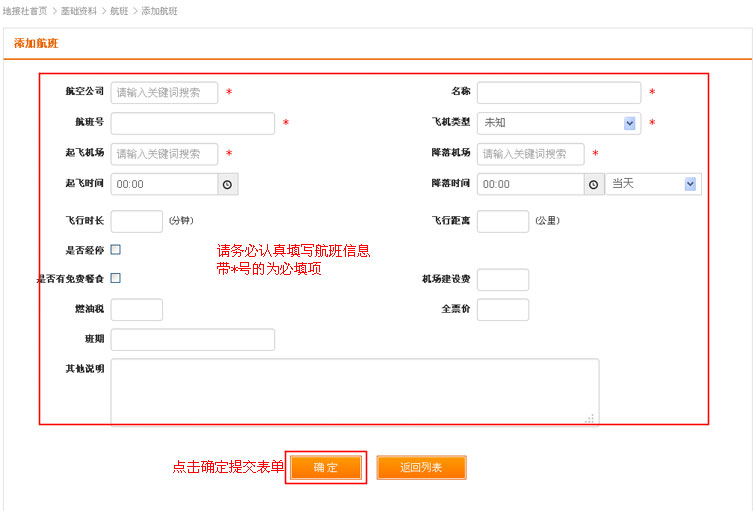Image resolution: width=755 pixels, height=511 pixels.
Task: Open the landing time clock picker icon
Action: point(593,185)
